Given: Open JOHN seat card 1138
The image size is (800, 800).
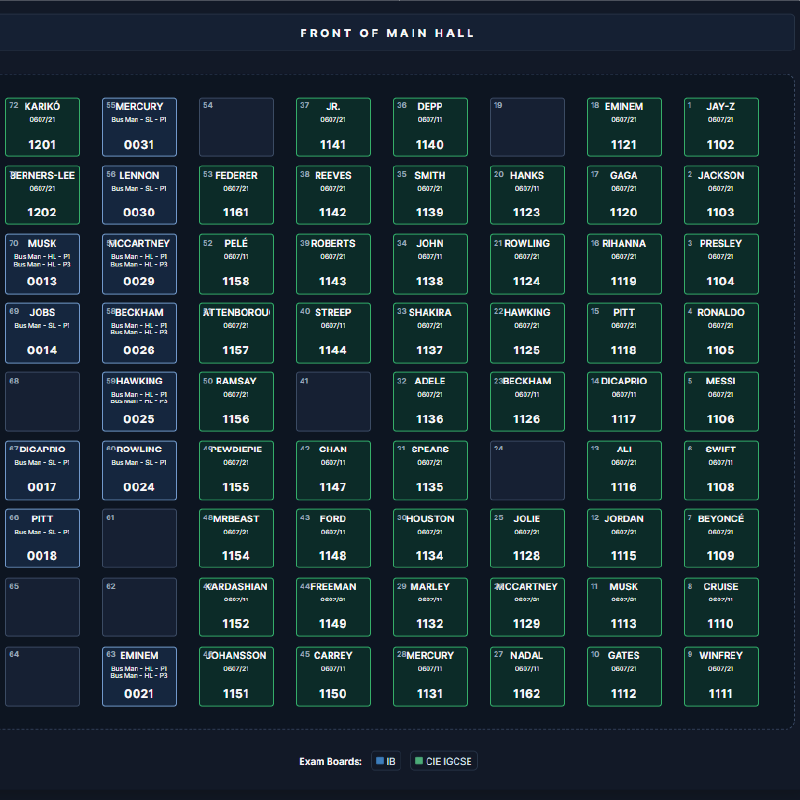Looking at the screenshot, I should pyautogui.click(x=430, y=264).
